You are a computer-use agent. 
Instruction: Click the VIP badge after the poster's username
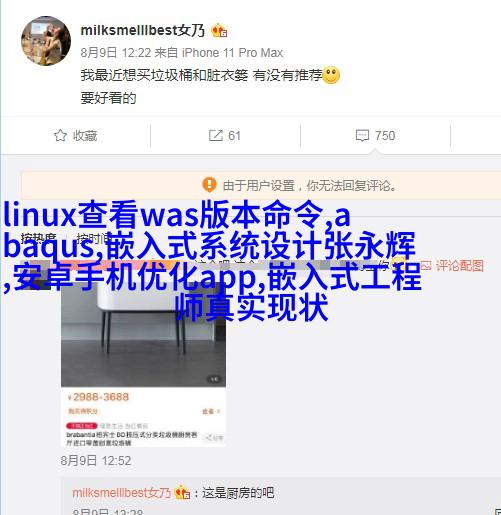coord(219,31)
